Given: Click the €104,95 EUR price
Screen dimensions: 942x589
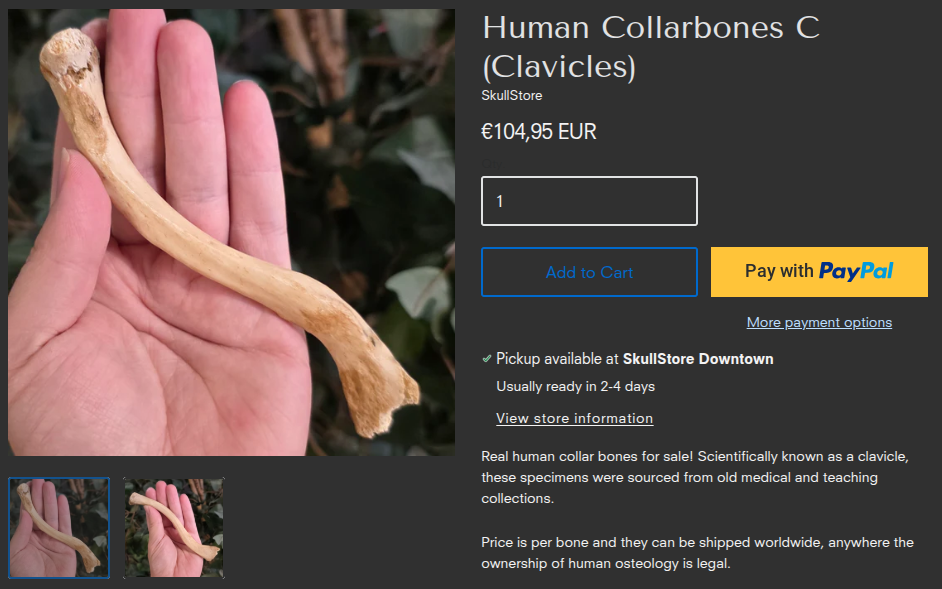Looking at the screenshot, I should (x=539, y=132).
